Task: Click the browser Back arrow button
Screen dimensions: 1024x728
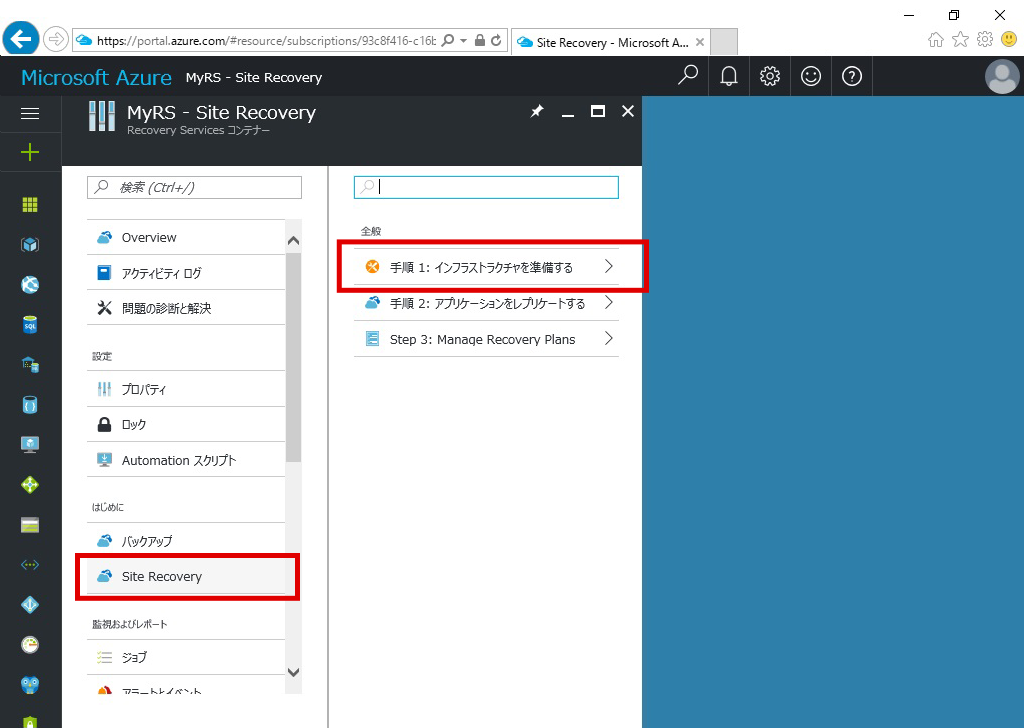Action: (x=21, y=39)
